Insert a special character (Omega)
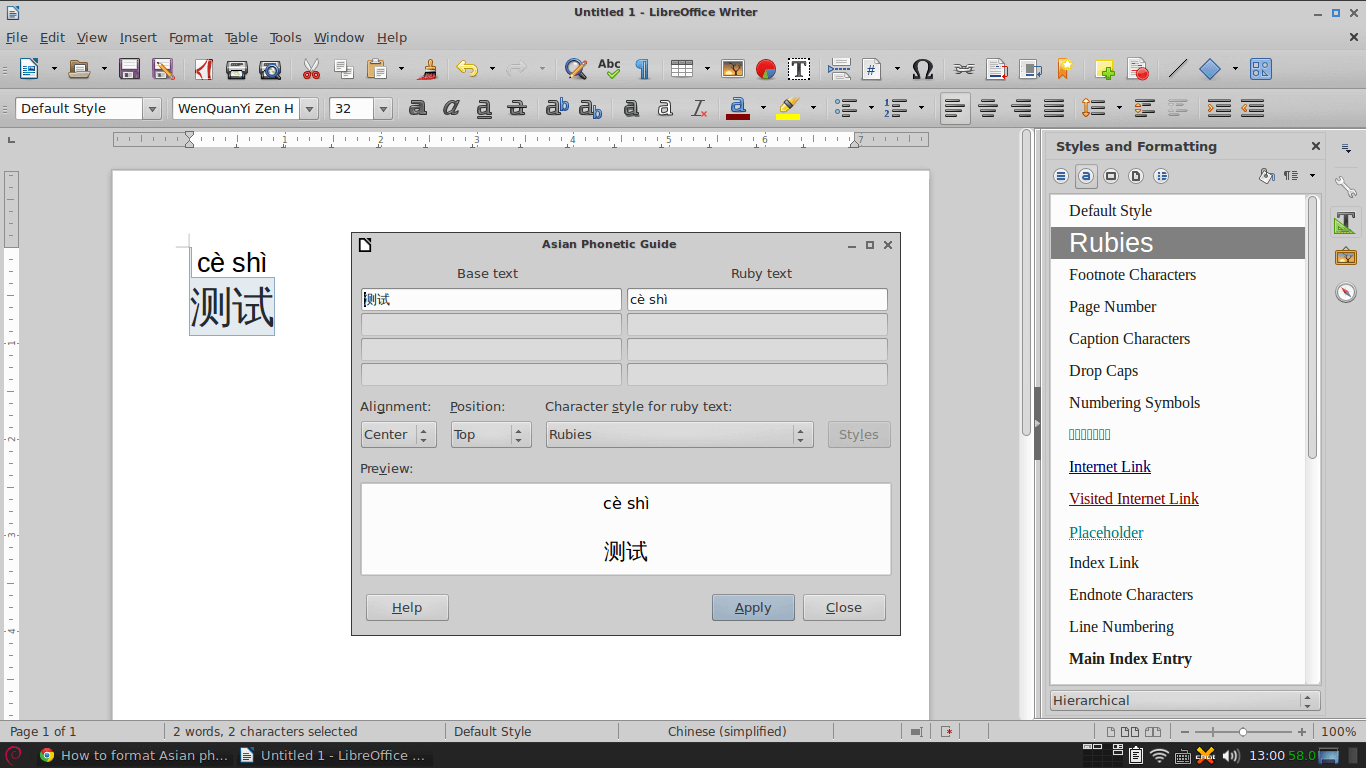This screenshot has width=1366, height=768. tap(923, 69)
